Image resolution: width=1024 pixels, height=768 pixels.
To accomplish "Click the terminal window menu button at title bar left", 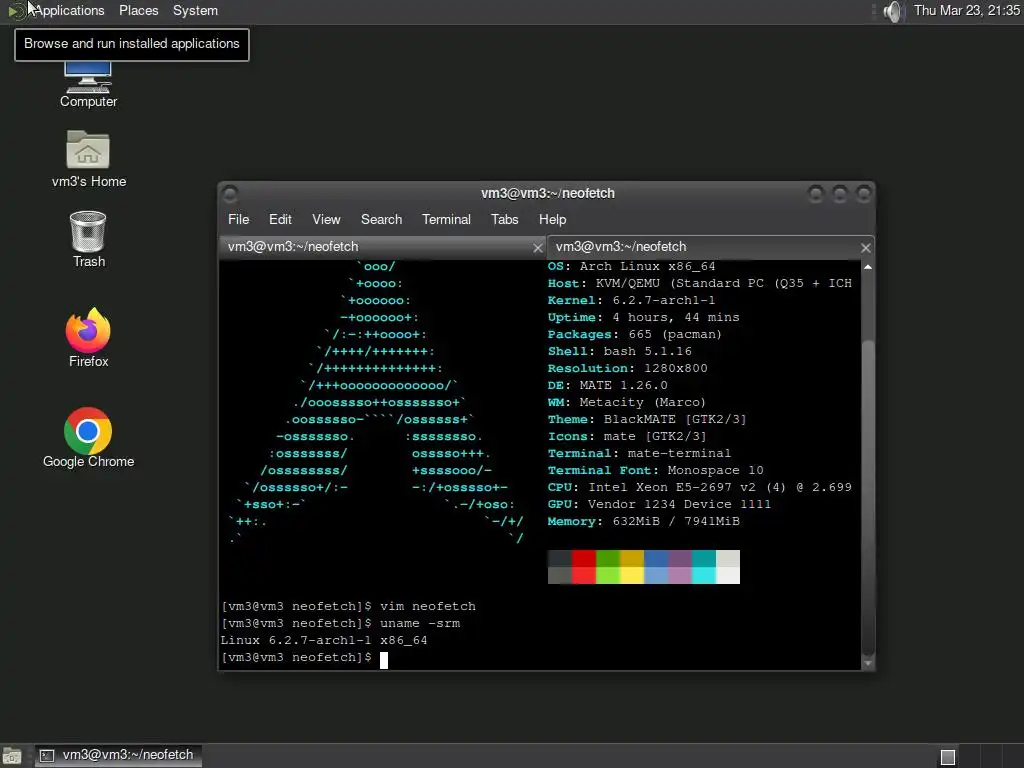I will 230,193.
